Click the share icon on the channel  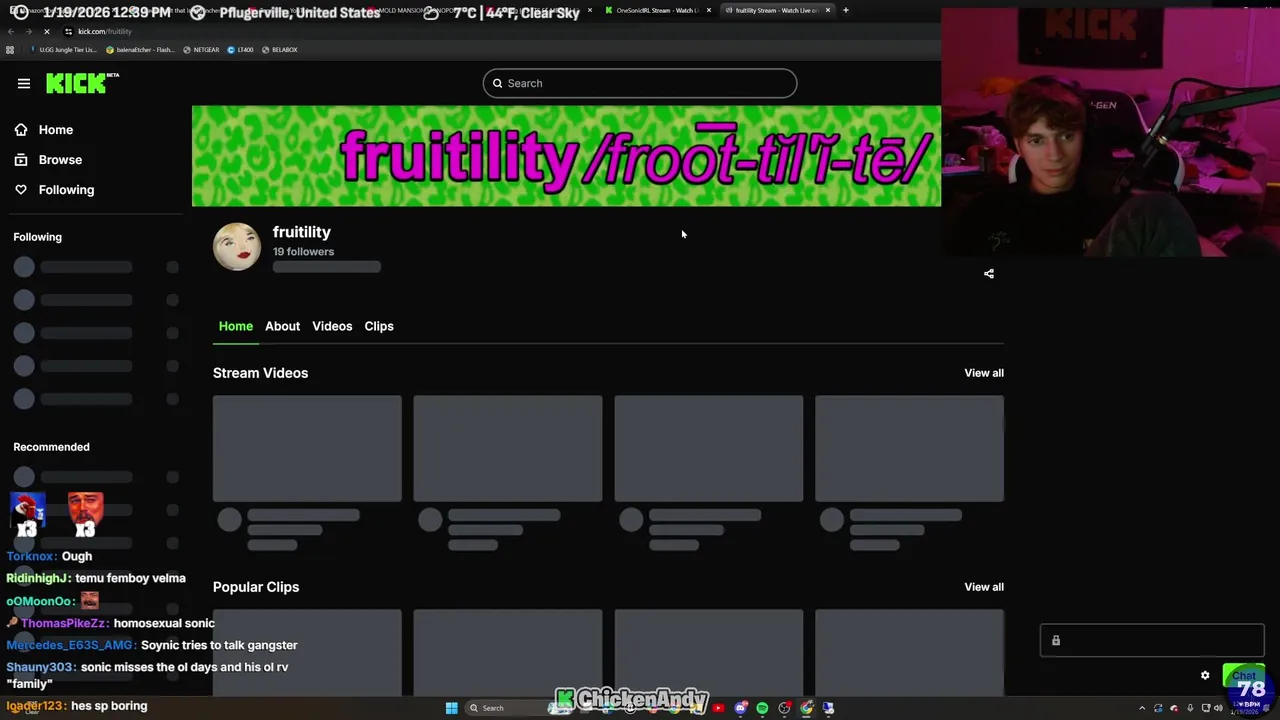(989, 273)
